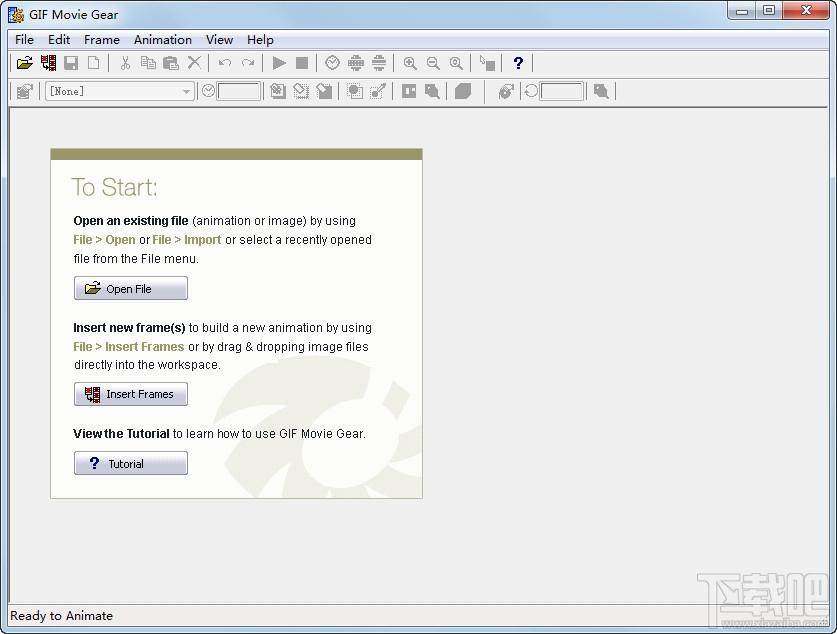Open the Help menu
This screenshot has height=634, width=837.
coord(260,39)
